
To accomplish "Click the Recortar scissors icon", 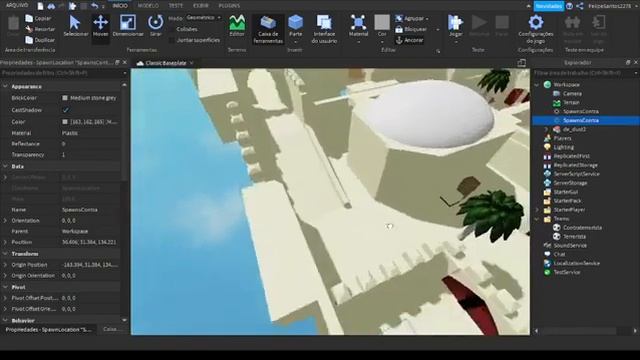I will click(x=29, y=29).
